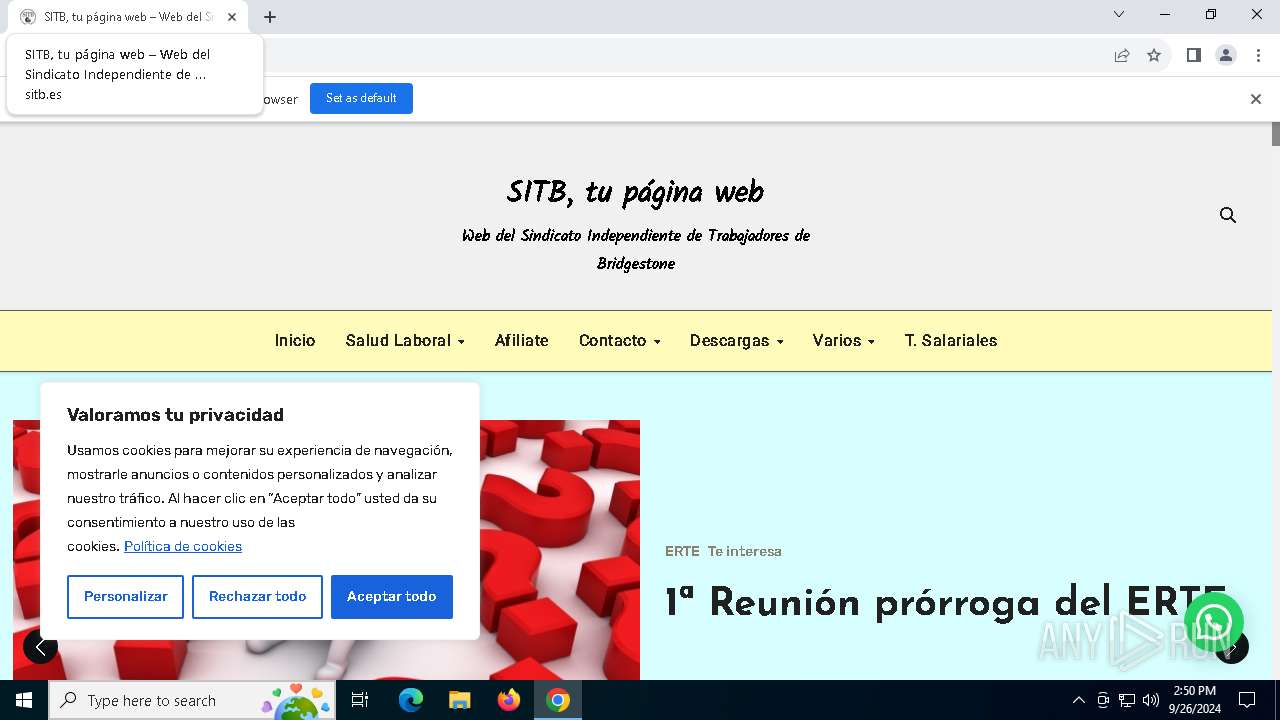Open the T. Salariales menu item
The width and height of the screenshot is (1280, 720).
pyautogui.click(x=951, y=341)
